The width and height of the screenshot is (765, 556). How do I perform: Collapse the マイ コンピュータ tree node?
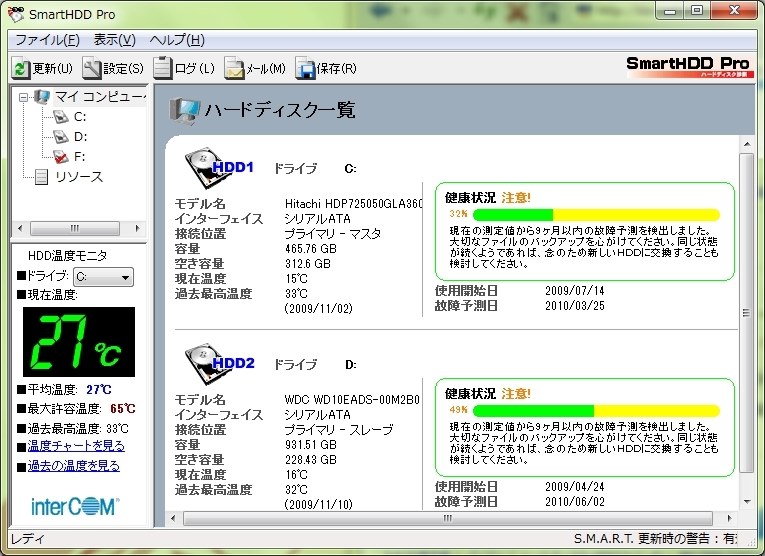pyautogui.click(x=23, y=98)
